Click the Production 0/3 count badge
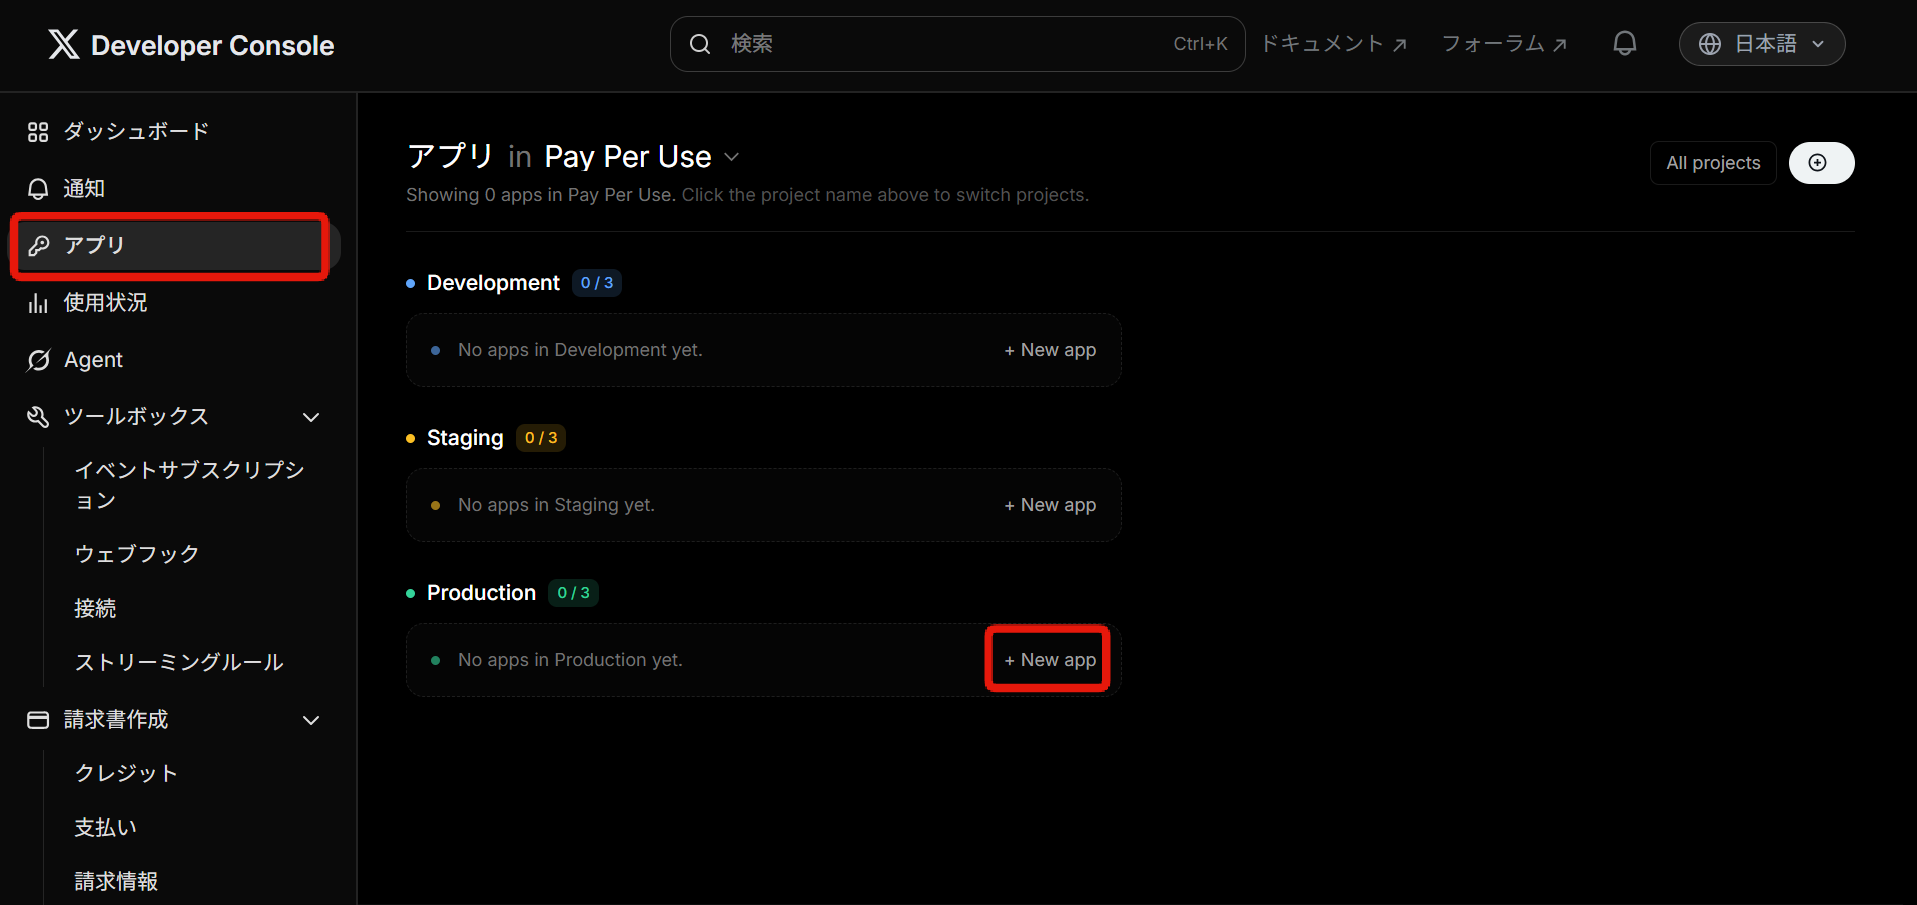The width and height of the screenshot is (1917, 905). 573,593
